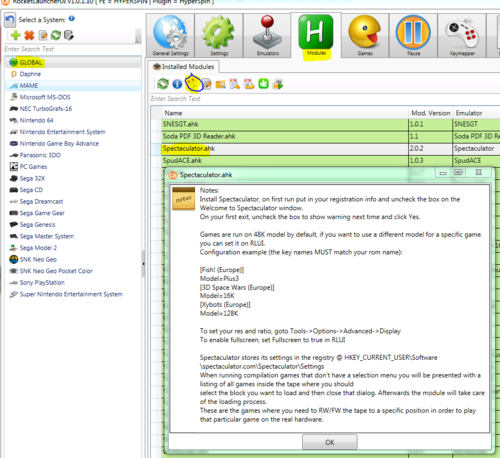
Task: Sort modules by the Name column
Action: click(285, 113)
